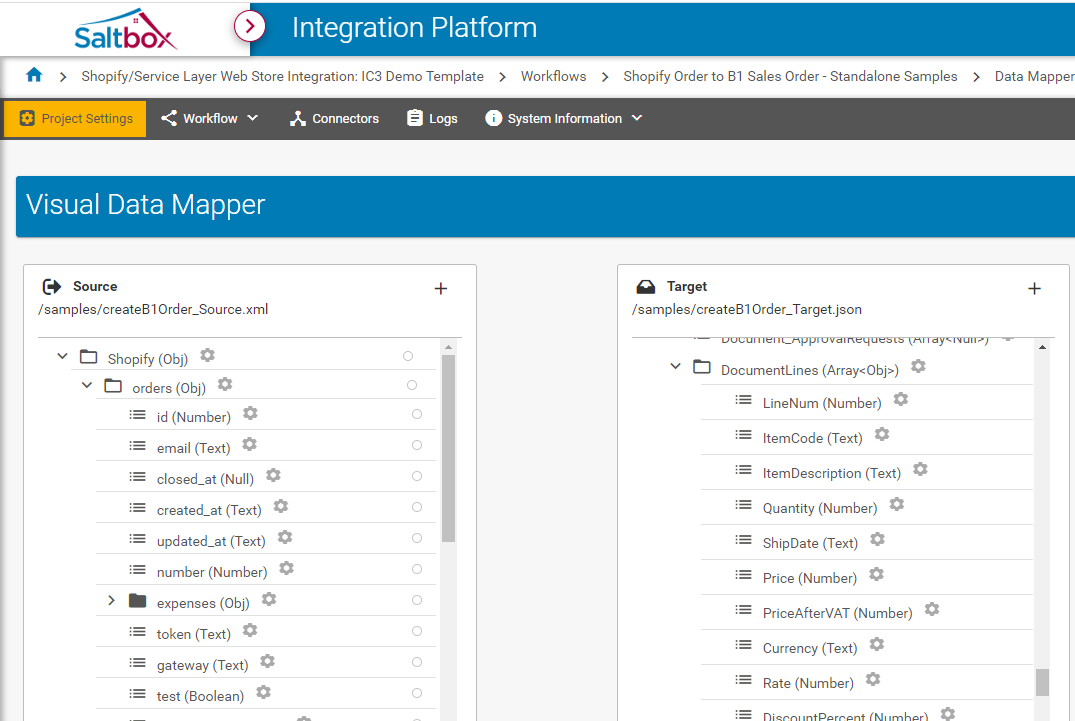Open gear settings for Quantity (Number)
This screenshot has height=721, width=1075.
pos(897,505)
